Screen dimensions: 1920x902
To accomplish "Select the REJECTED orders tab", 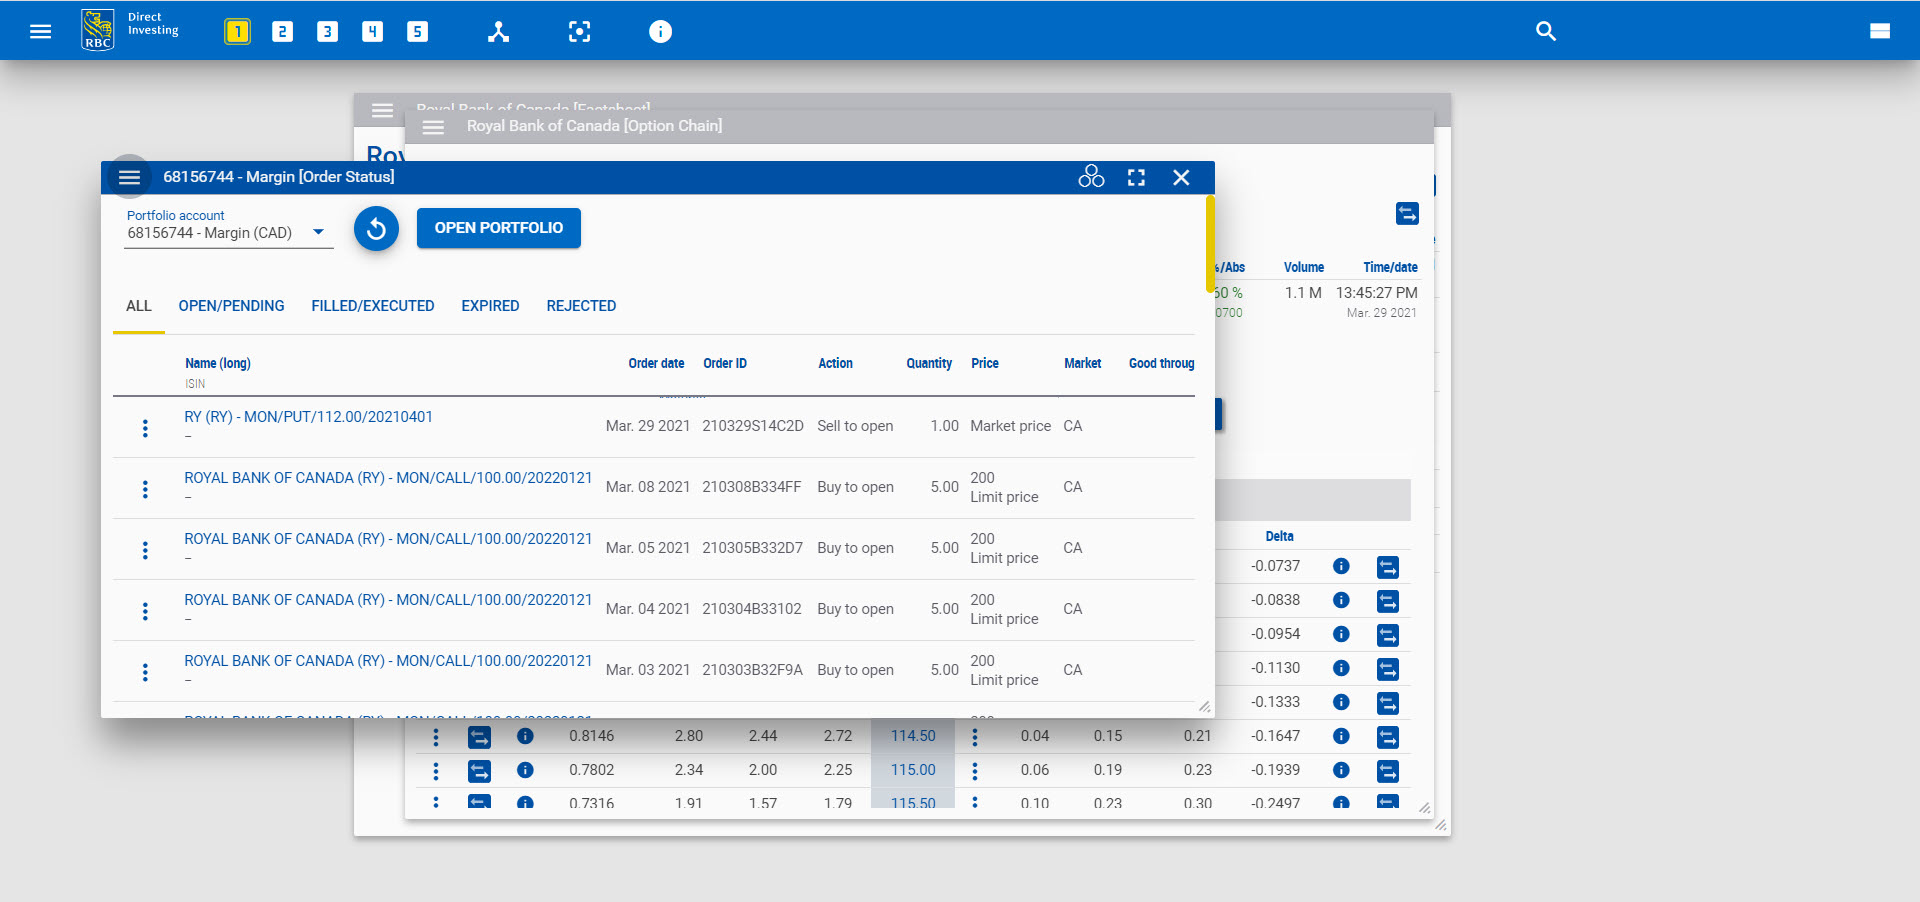I will pos(581,306).
